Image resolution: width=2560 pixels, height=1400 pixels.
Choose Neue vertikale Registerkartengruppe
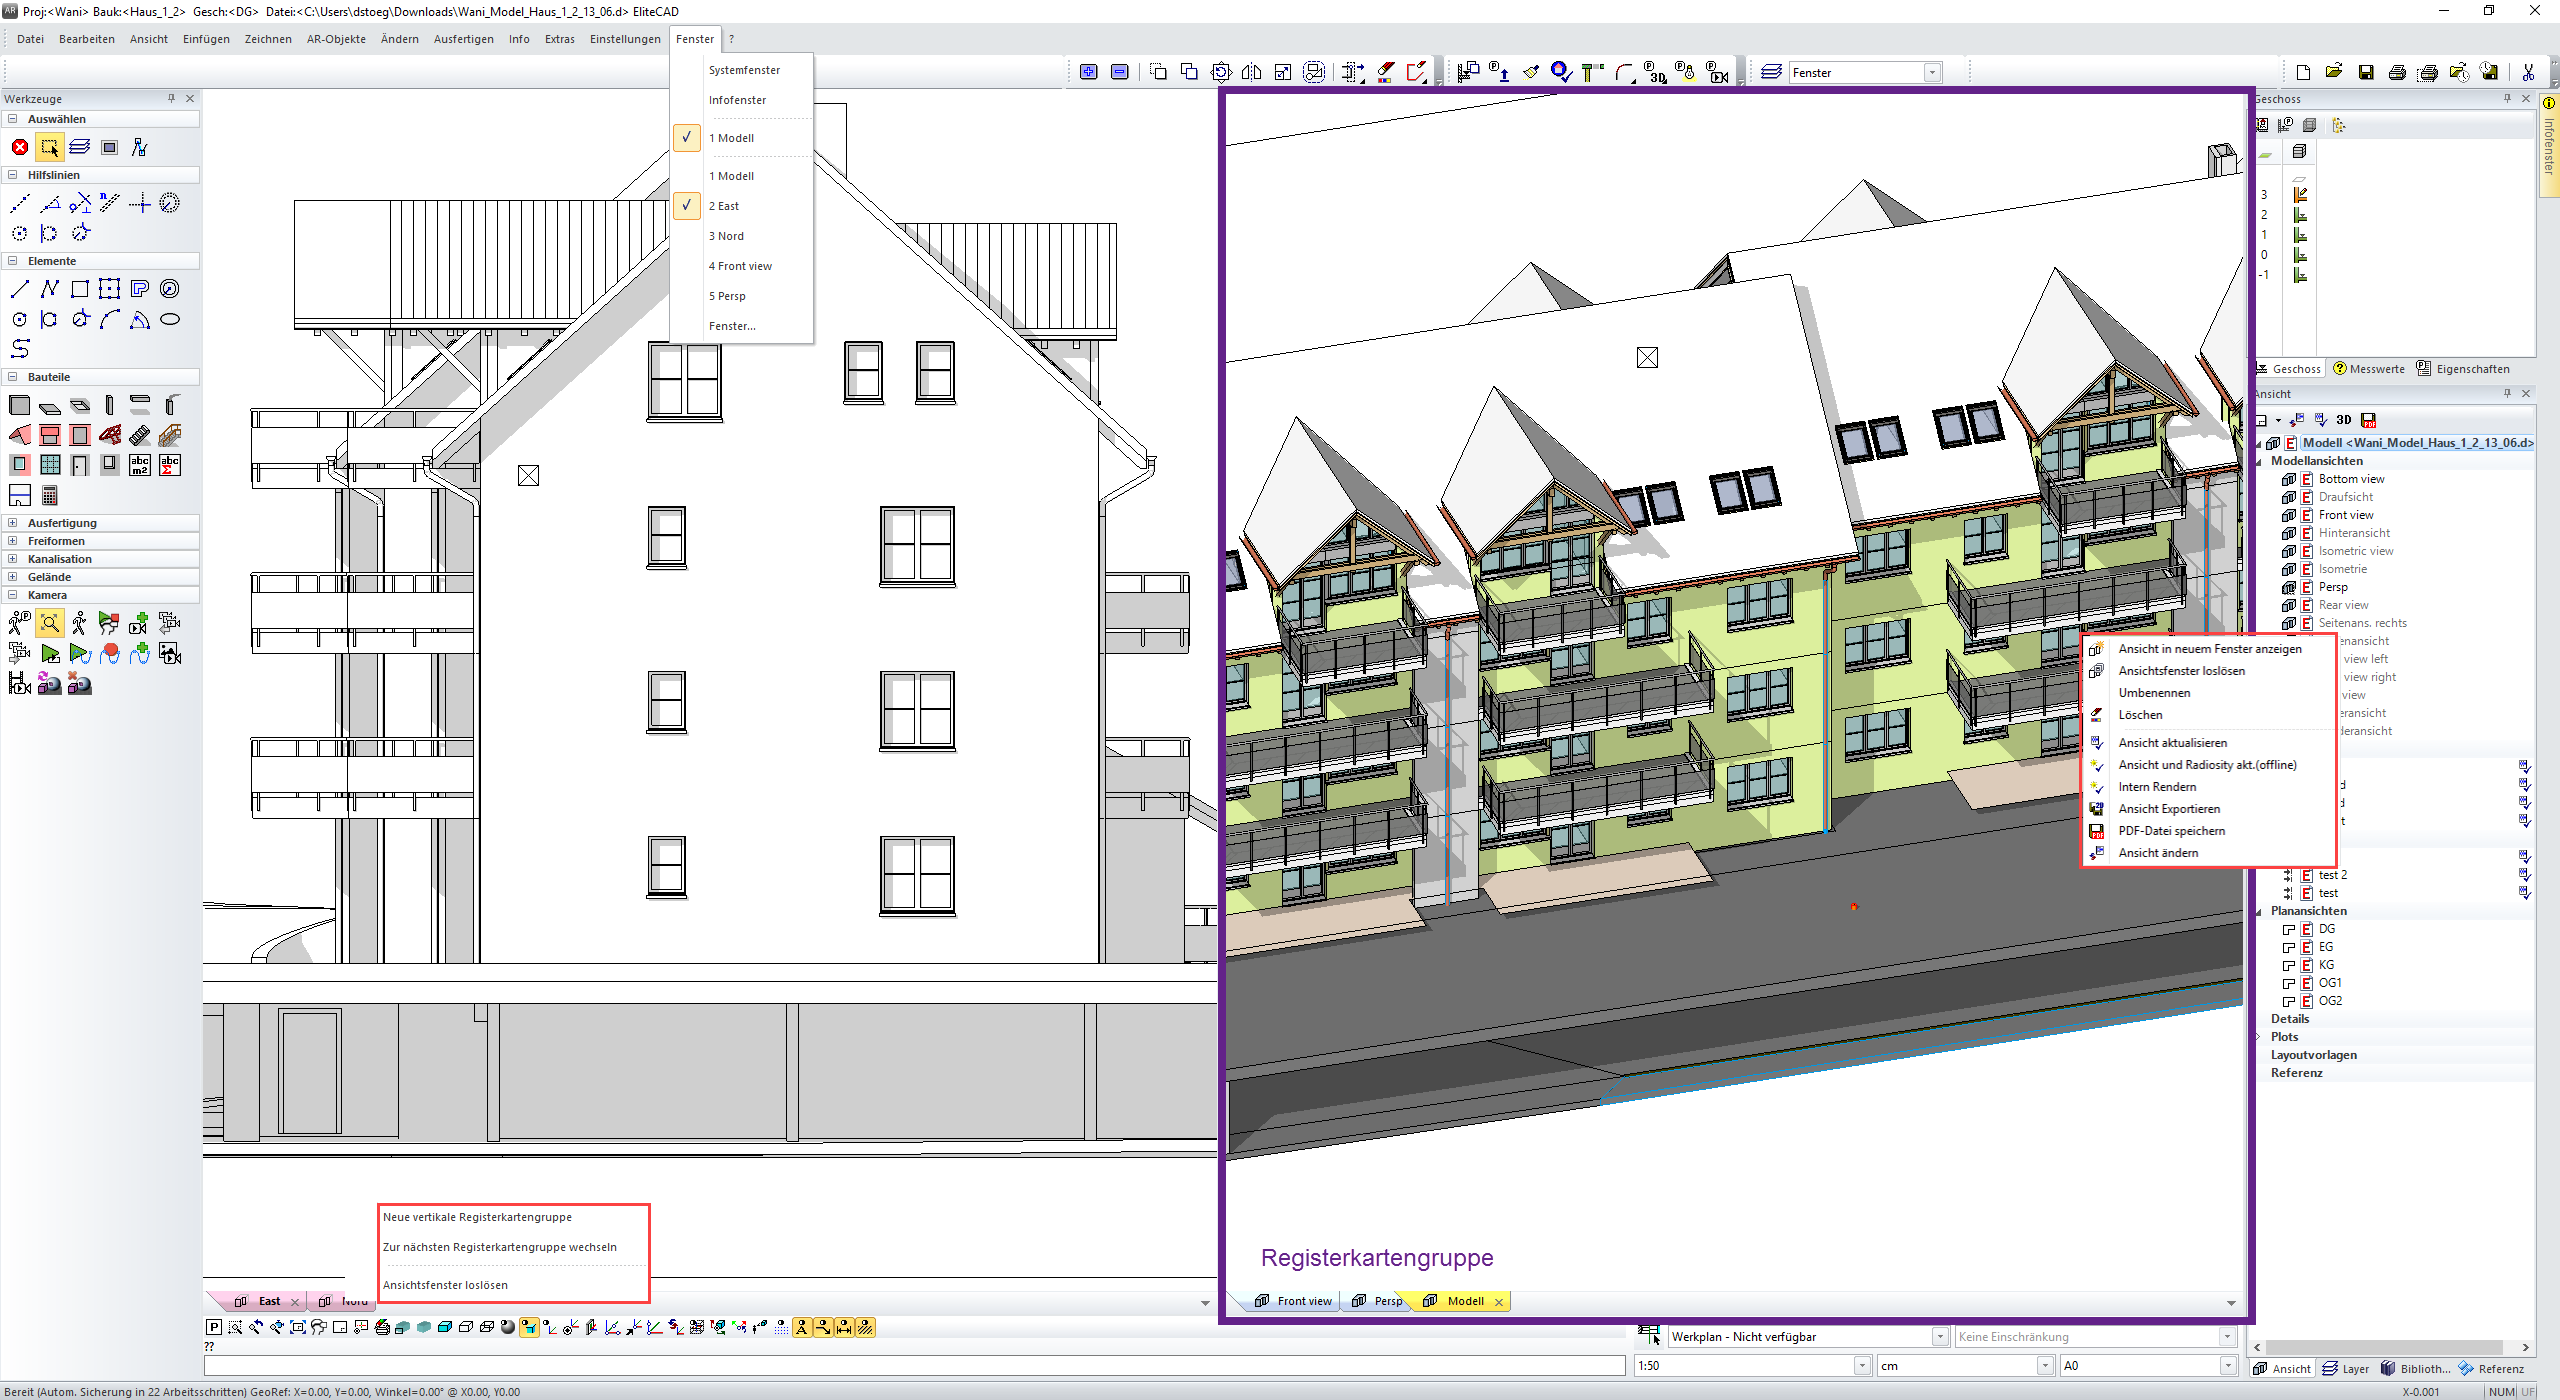point(477,1217)
